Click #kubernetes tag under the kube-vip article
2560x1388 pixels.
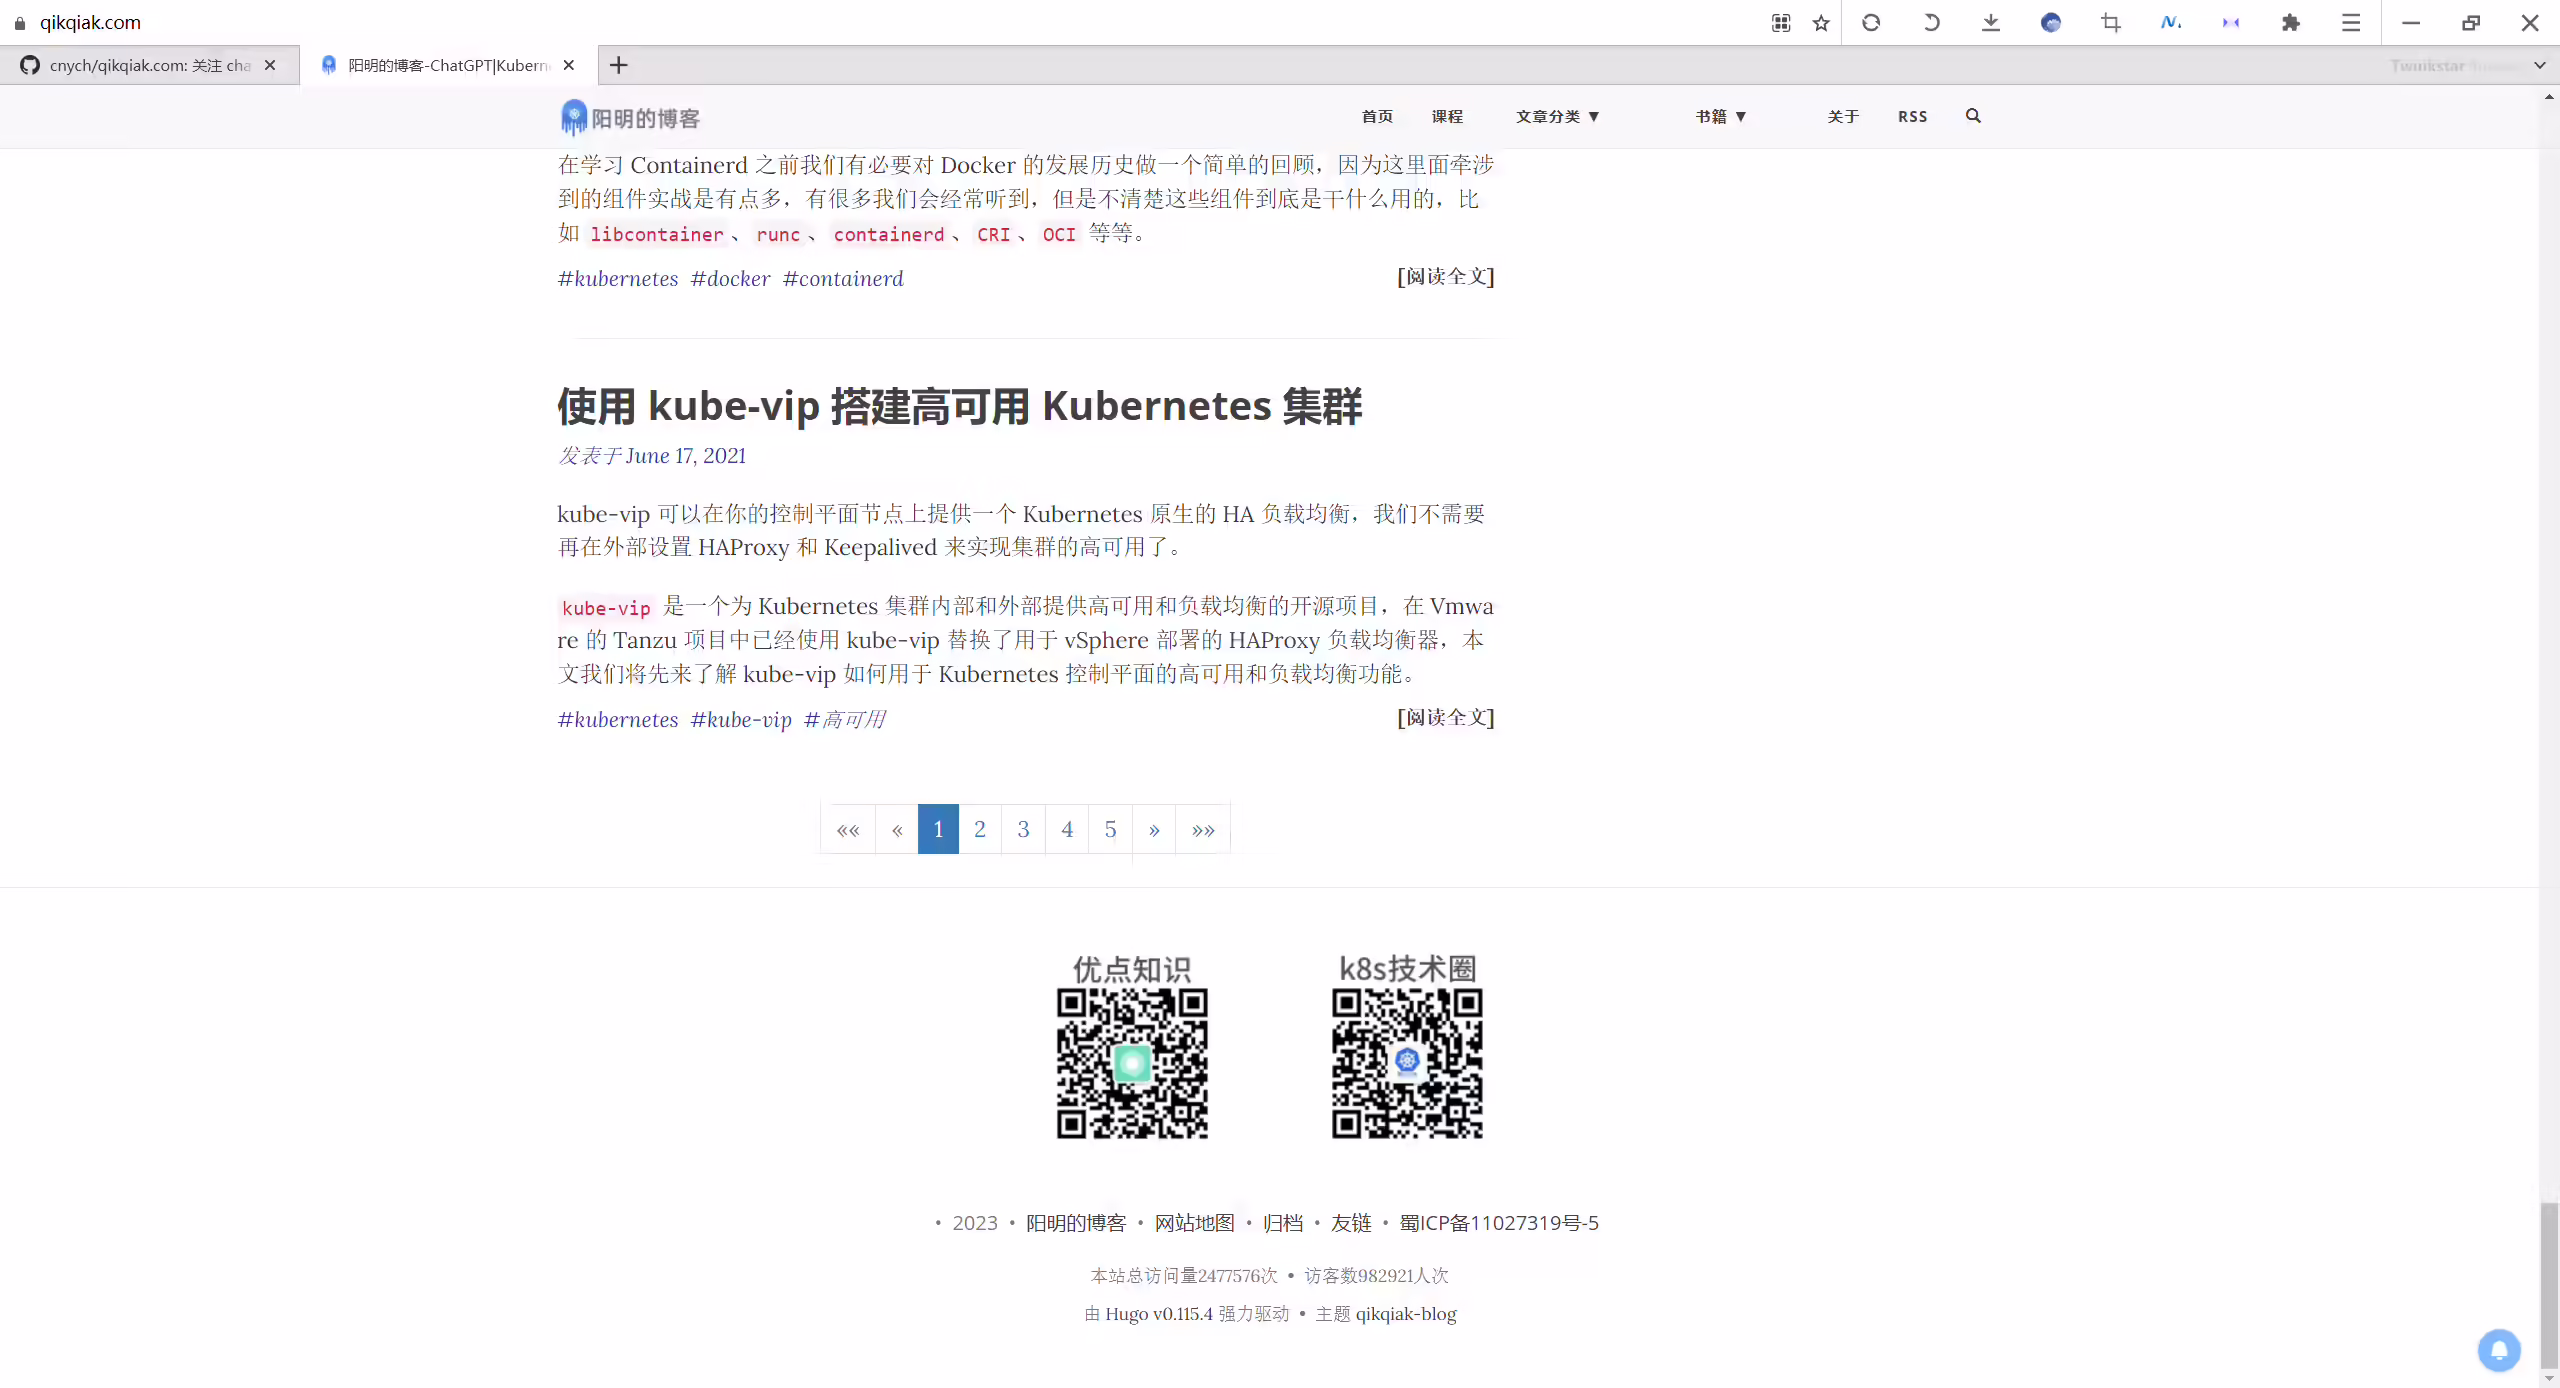click(618, 720)
